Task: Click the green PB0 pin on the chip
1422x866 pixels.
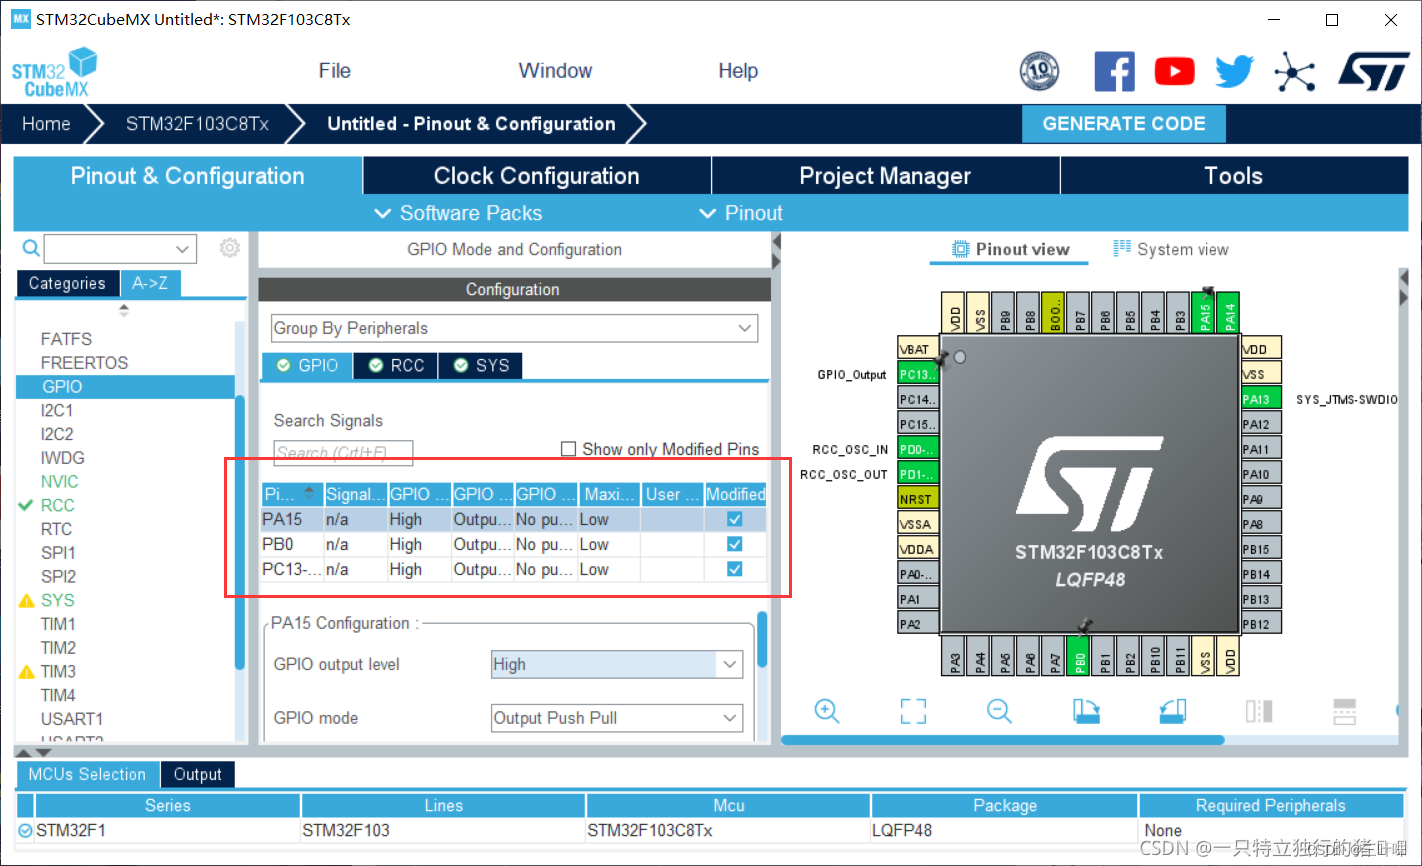Action: point(1080,655)
